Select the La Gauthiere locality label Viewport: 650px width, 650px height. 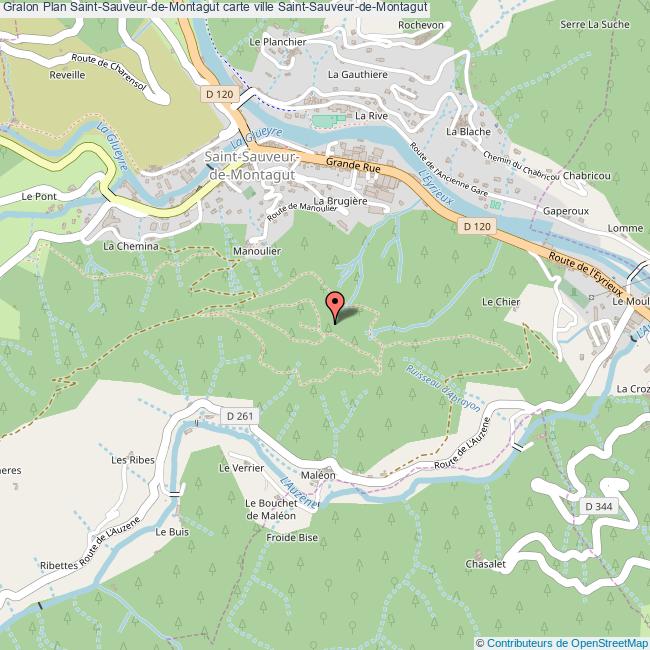[x=358, y=75]
